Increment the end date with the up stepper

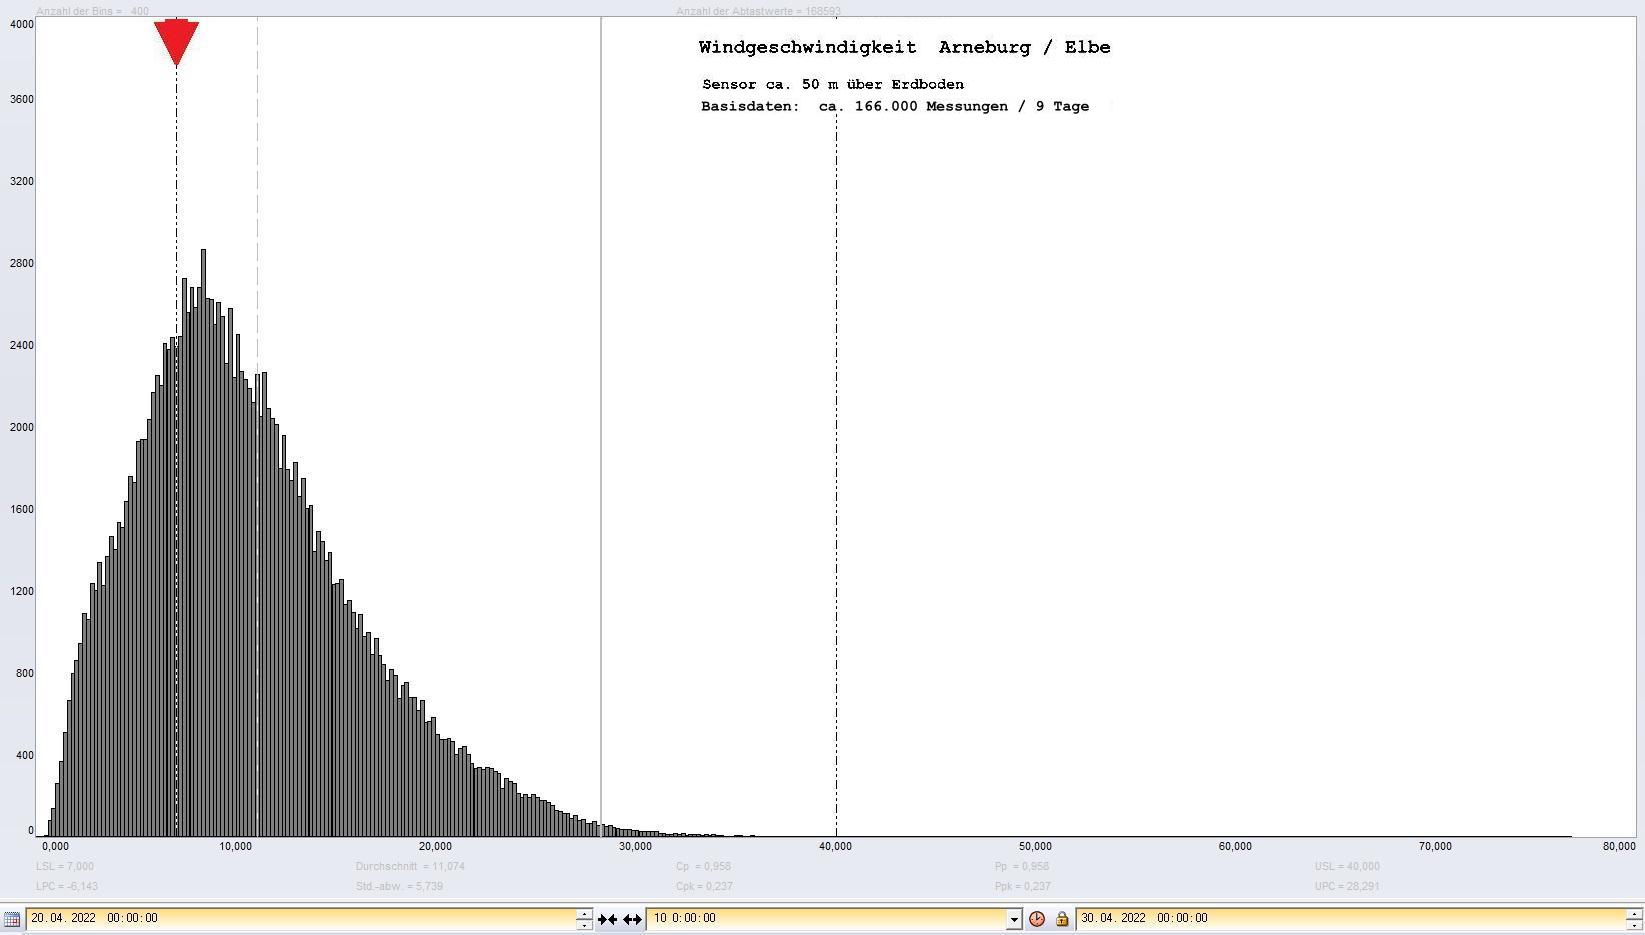pos(1634,913)
